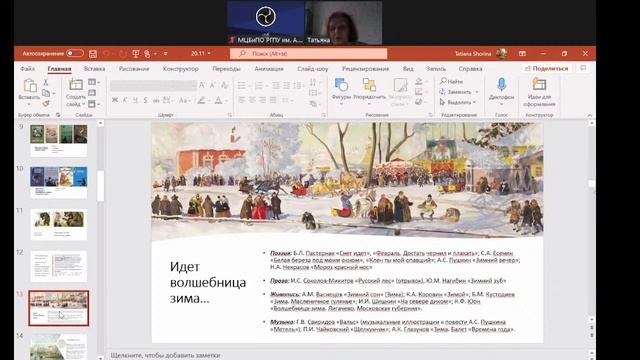Image resolution: width=640 pixels, height=360 pixels.
Task: Center text alignment icon
Action: click(x=252, y=100)
